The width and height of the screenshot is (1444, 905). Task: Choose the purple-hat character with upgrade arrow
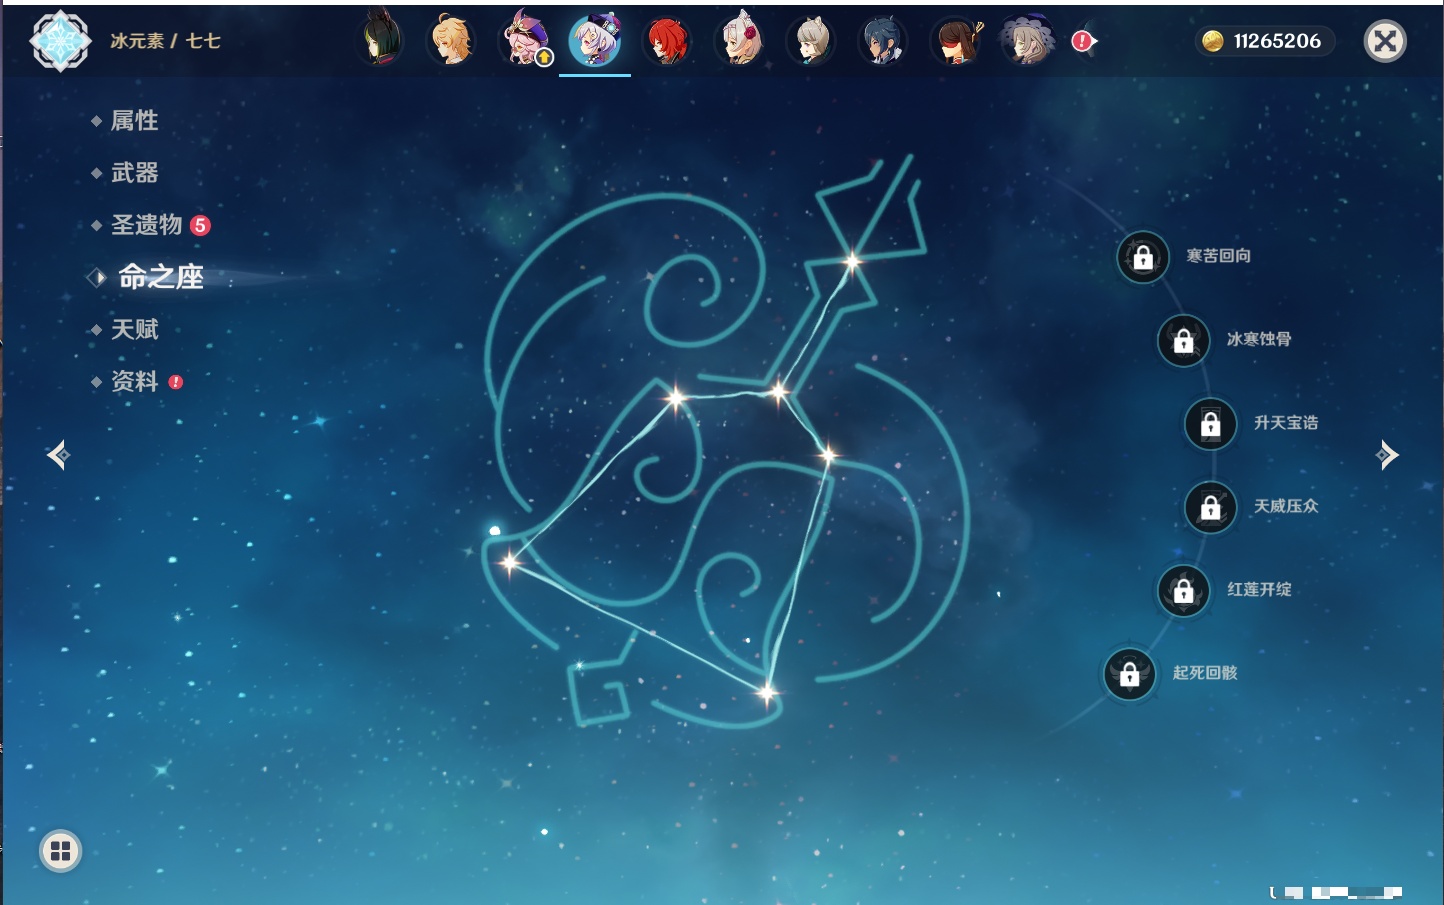pyautogui.click(x=524, y=41)
